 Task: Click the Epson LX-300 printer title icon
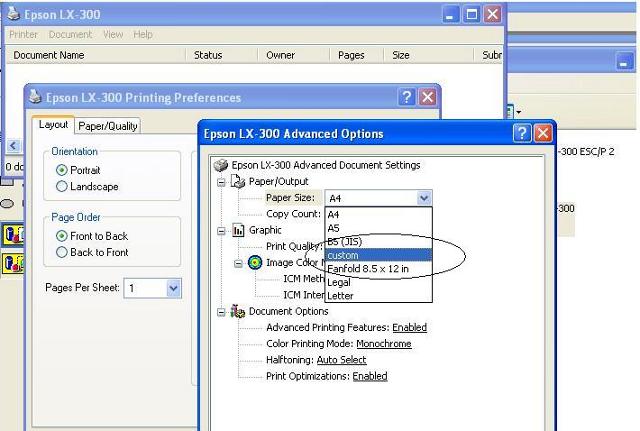(14, 13)
